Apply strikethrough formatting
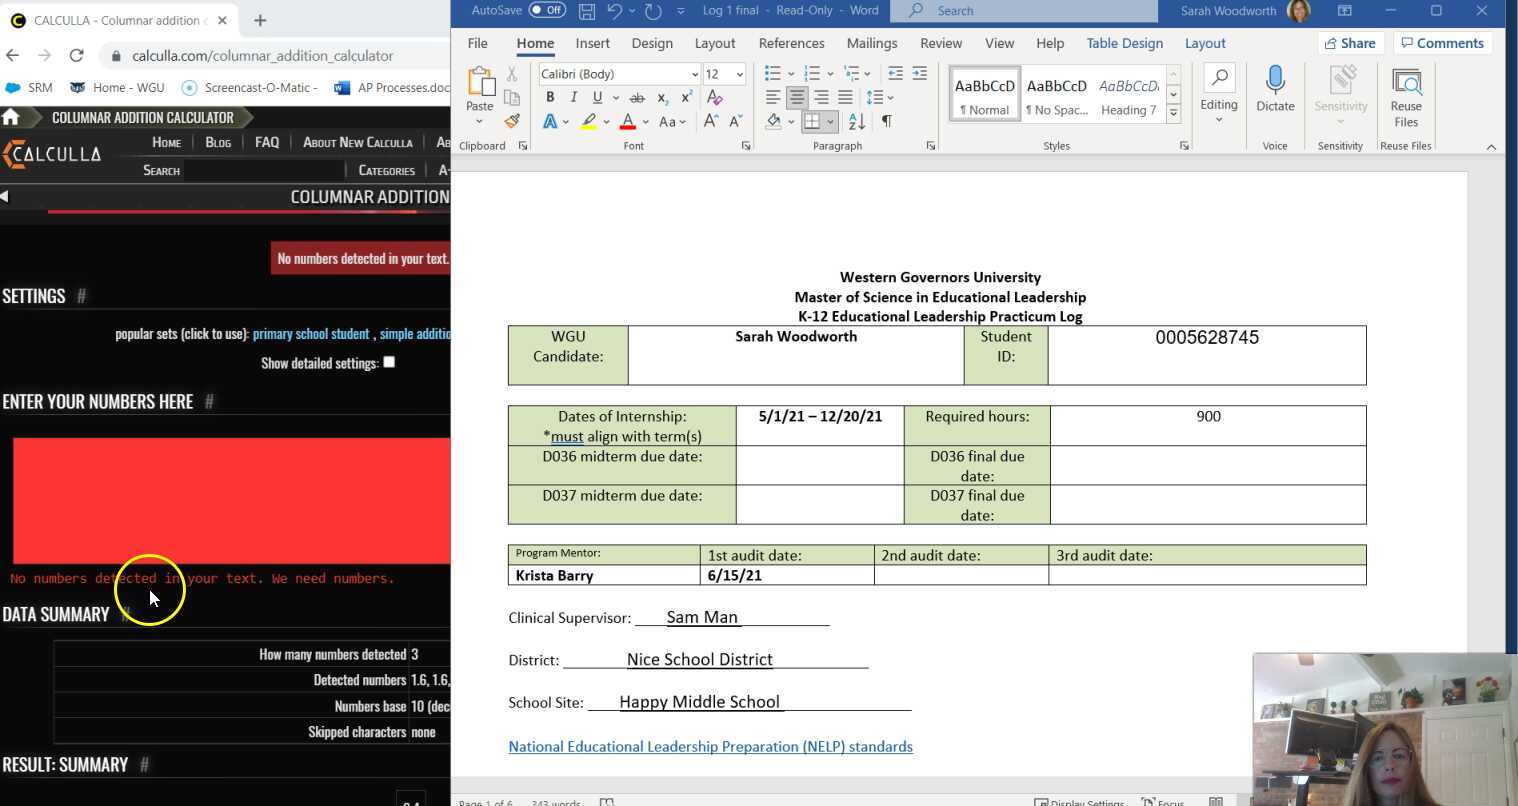 637,97
